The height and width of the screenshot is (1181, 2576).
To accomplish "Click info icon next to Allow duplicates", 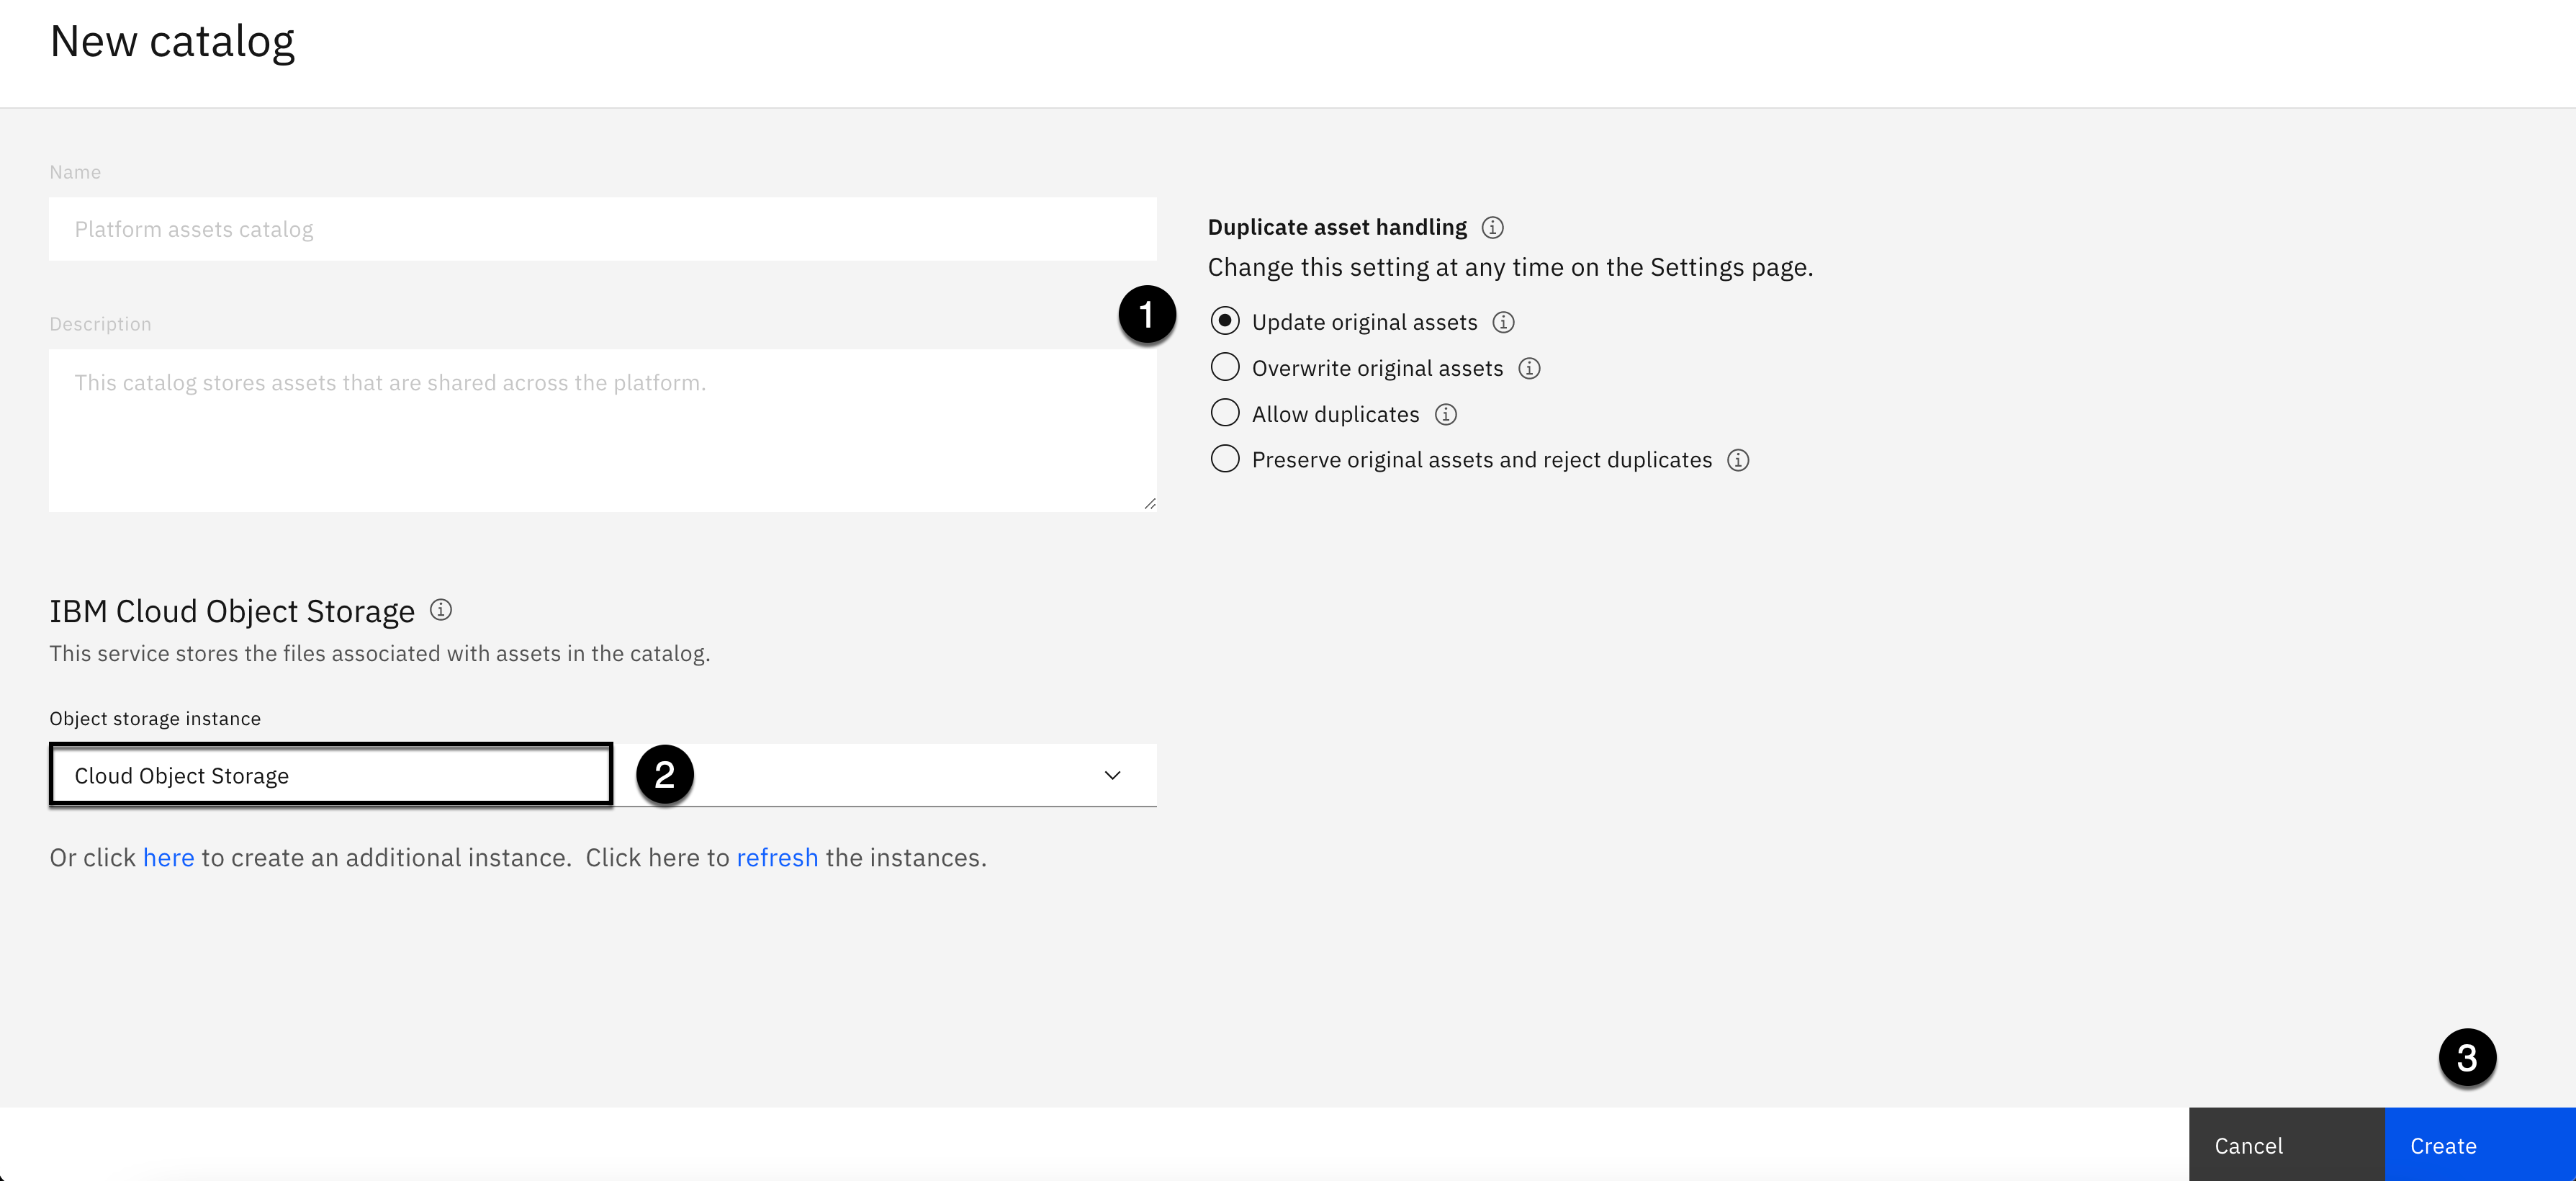I will click(x=1445, y=414).
